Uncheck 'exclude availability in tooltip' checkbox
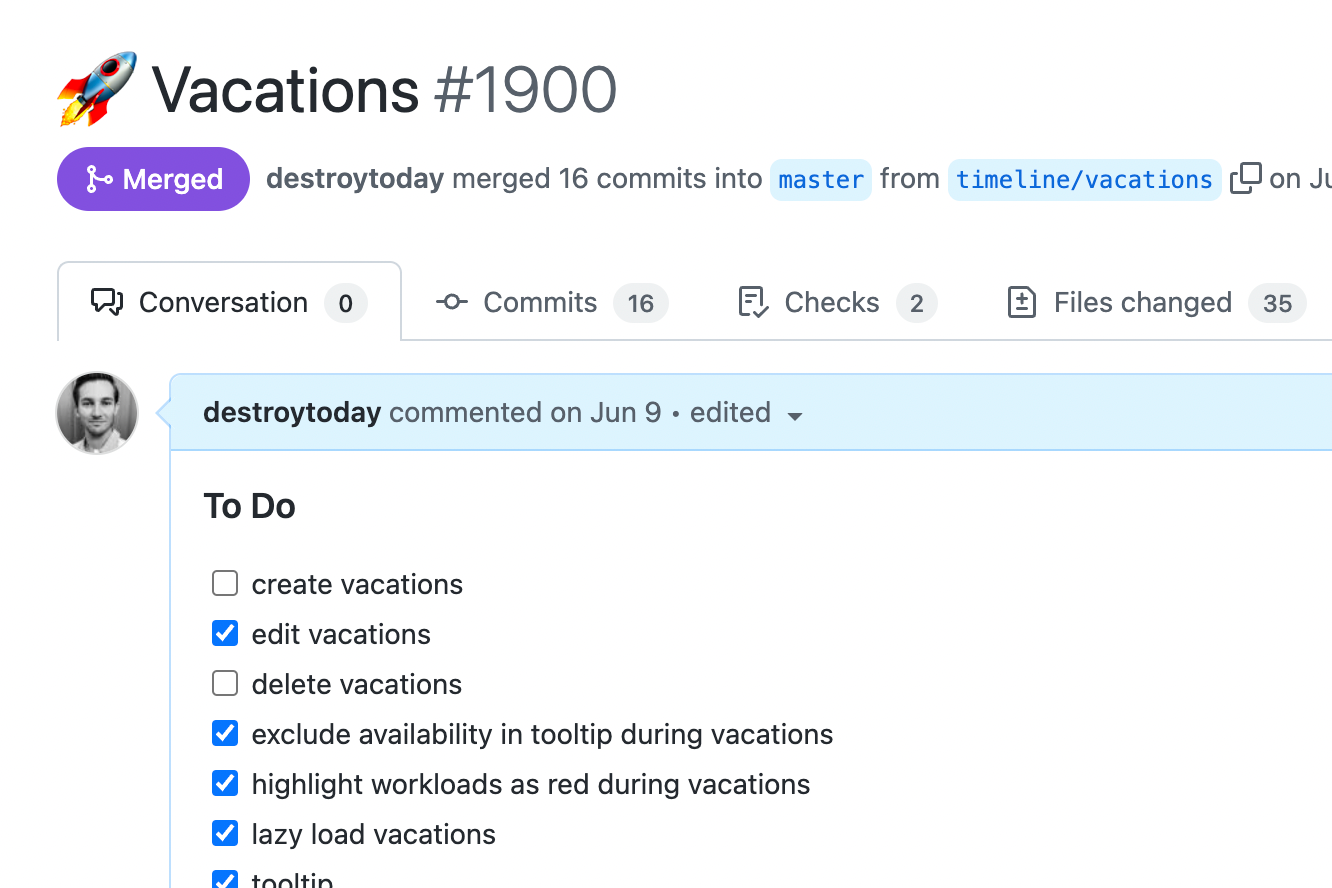 pyautogui.click(x=225, y=733)
